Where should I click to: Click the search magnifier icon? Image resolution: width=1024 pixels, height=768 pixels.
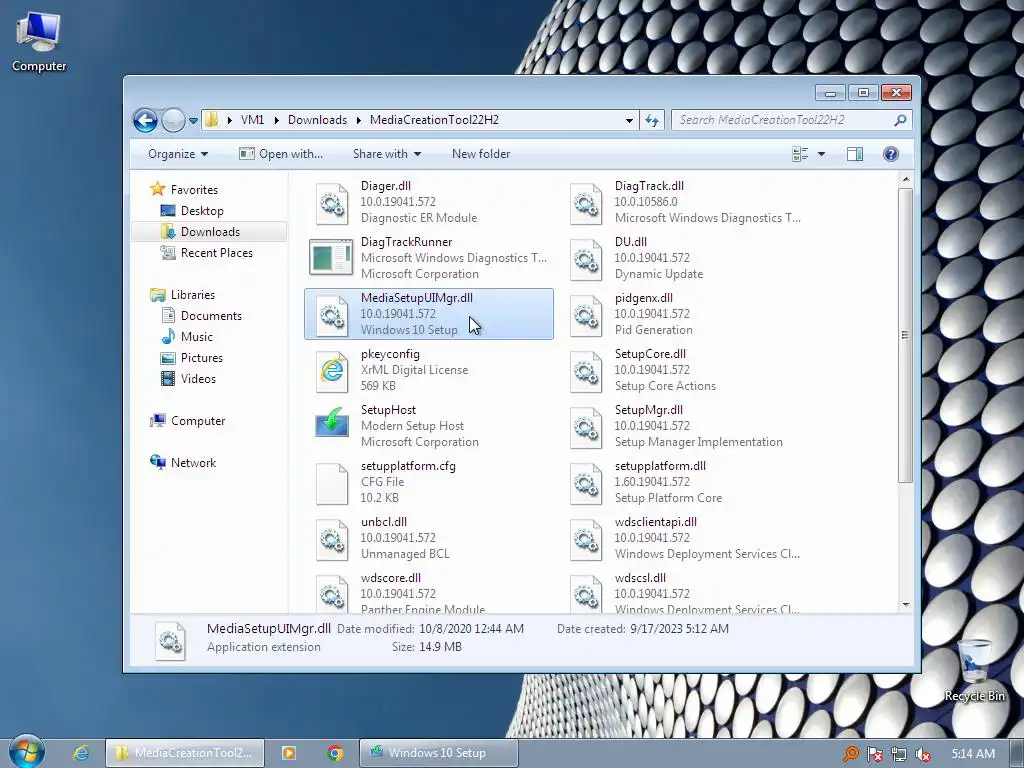[x=900, y=120]
